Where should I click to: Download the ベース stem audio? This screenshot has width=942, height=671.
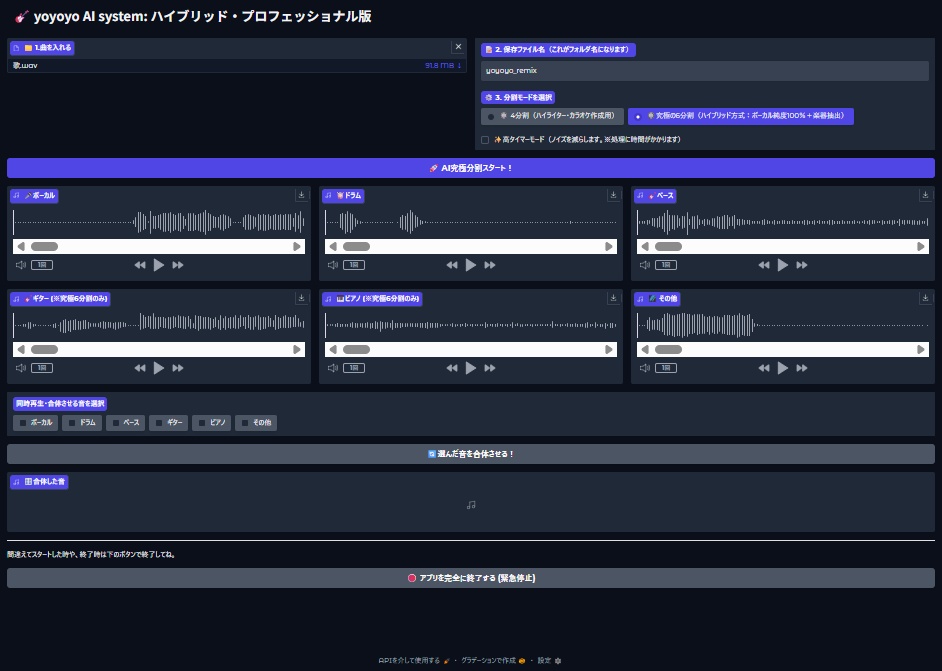(x=925, y=196)
